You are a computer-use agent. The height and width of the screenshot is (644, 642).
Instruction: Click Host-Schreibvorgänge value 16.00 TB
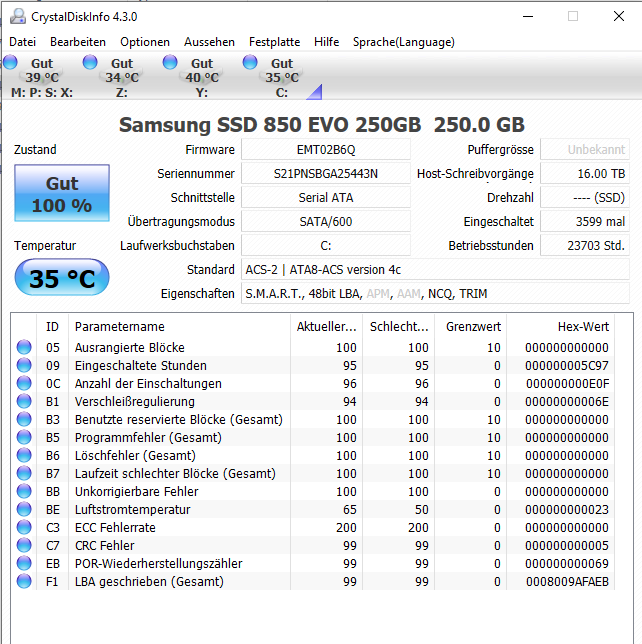click(x=585, y=174)
